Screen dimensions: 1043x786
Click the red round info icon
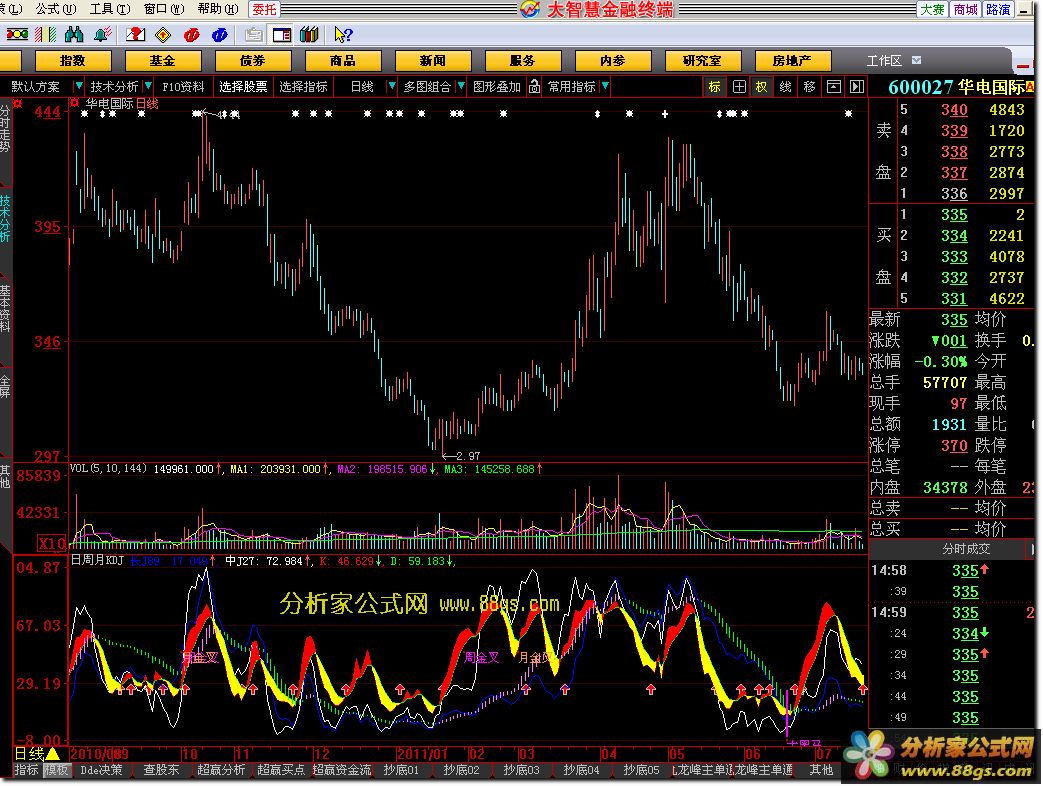[x=192, y=35]
